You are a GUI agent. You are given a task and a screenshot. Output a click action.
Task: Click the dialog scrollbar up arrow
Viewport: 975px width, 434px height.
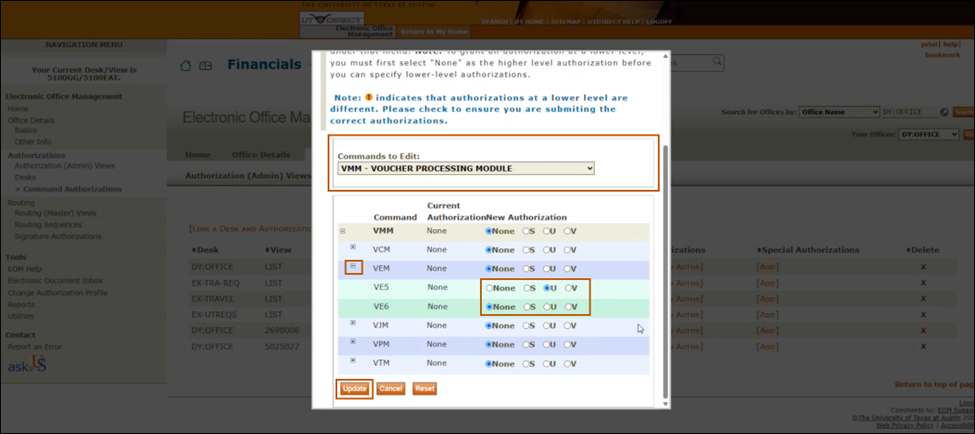[x=665, y=55]
